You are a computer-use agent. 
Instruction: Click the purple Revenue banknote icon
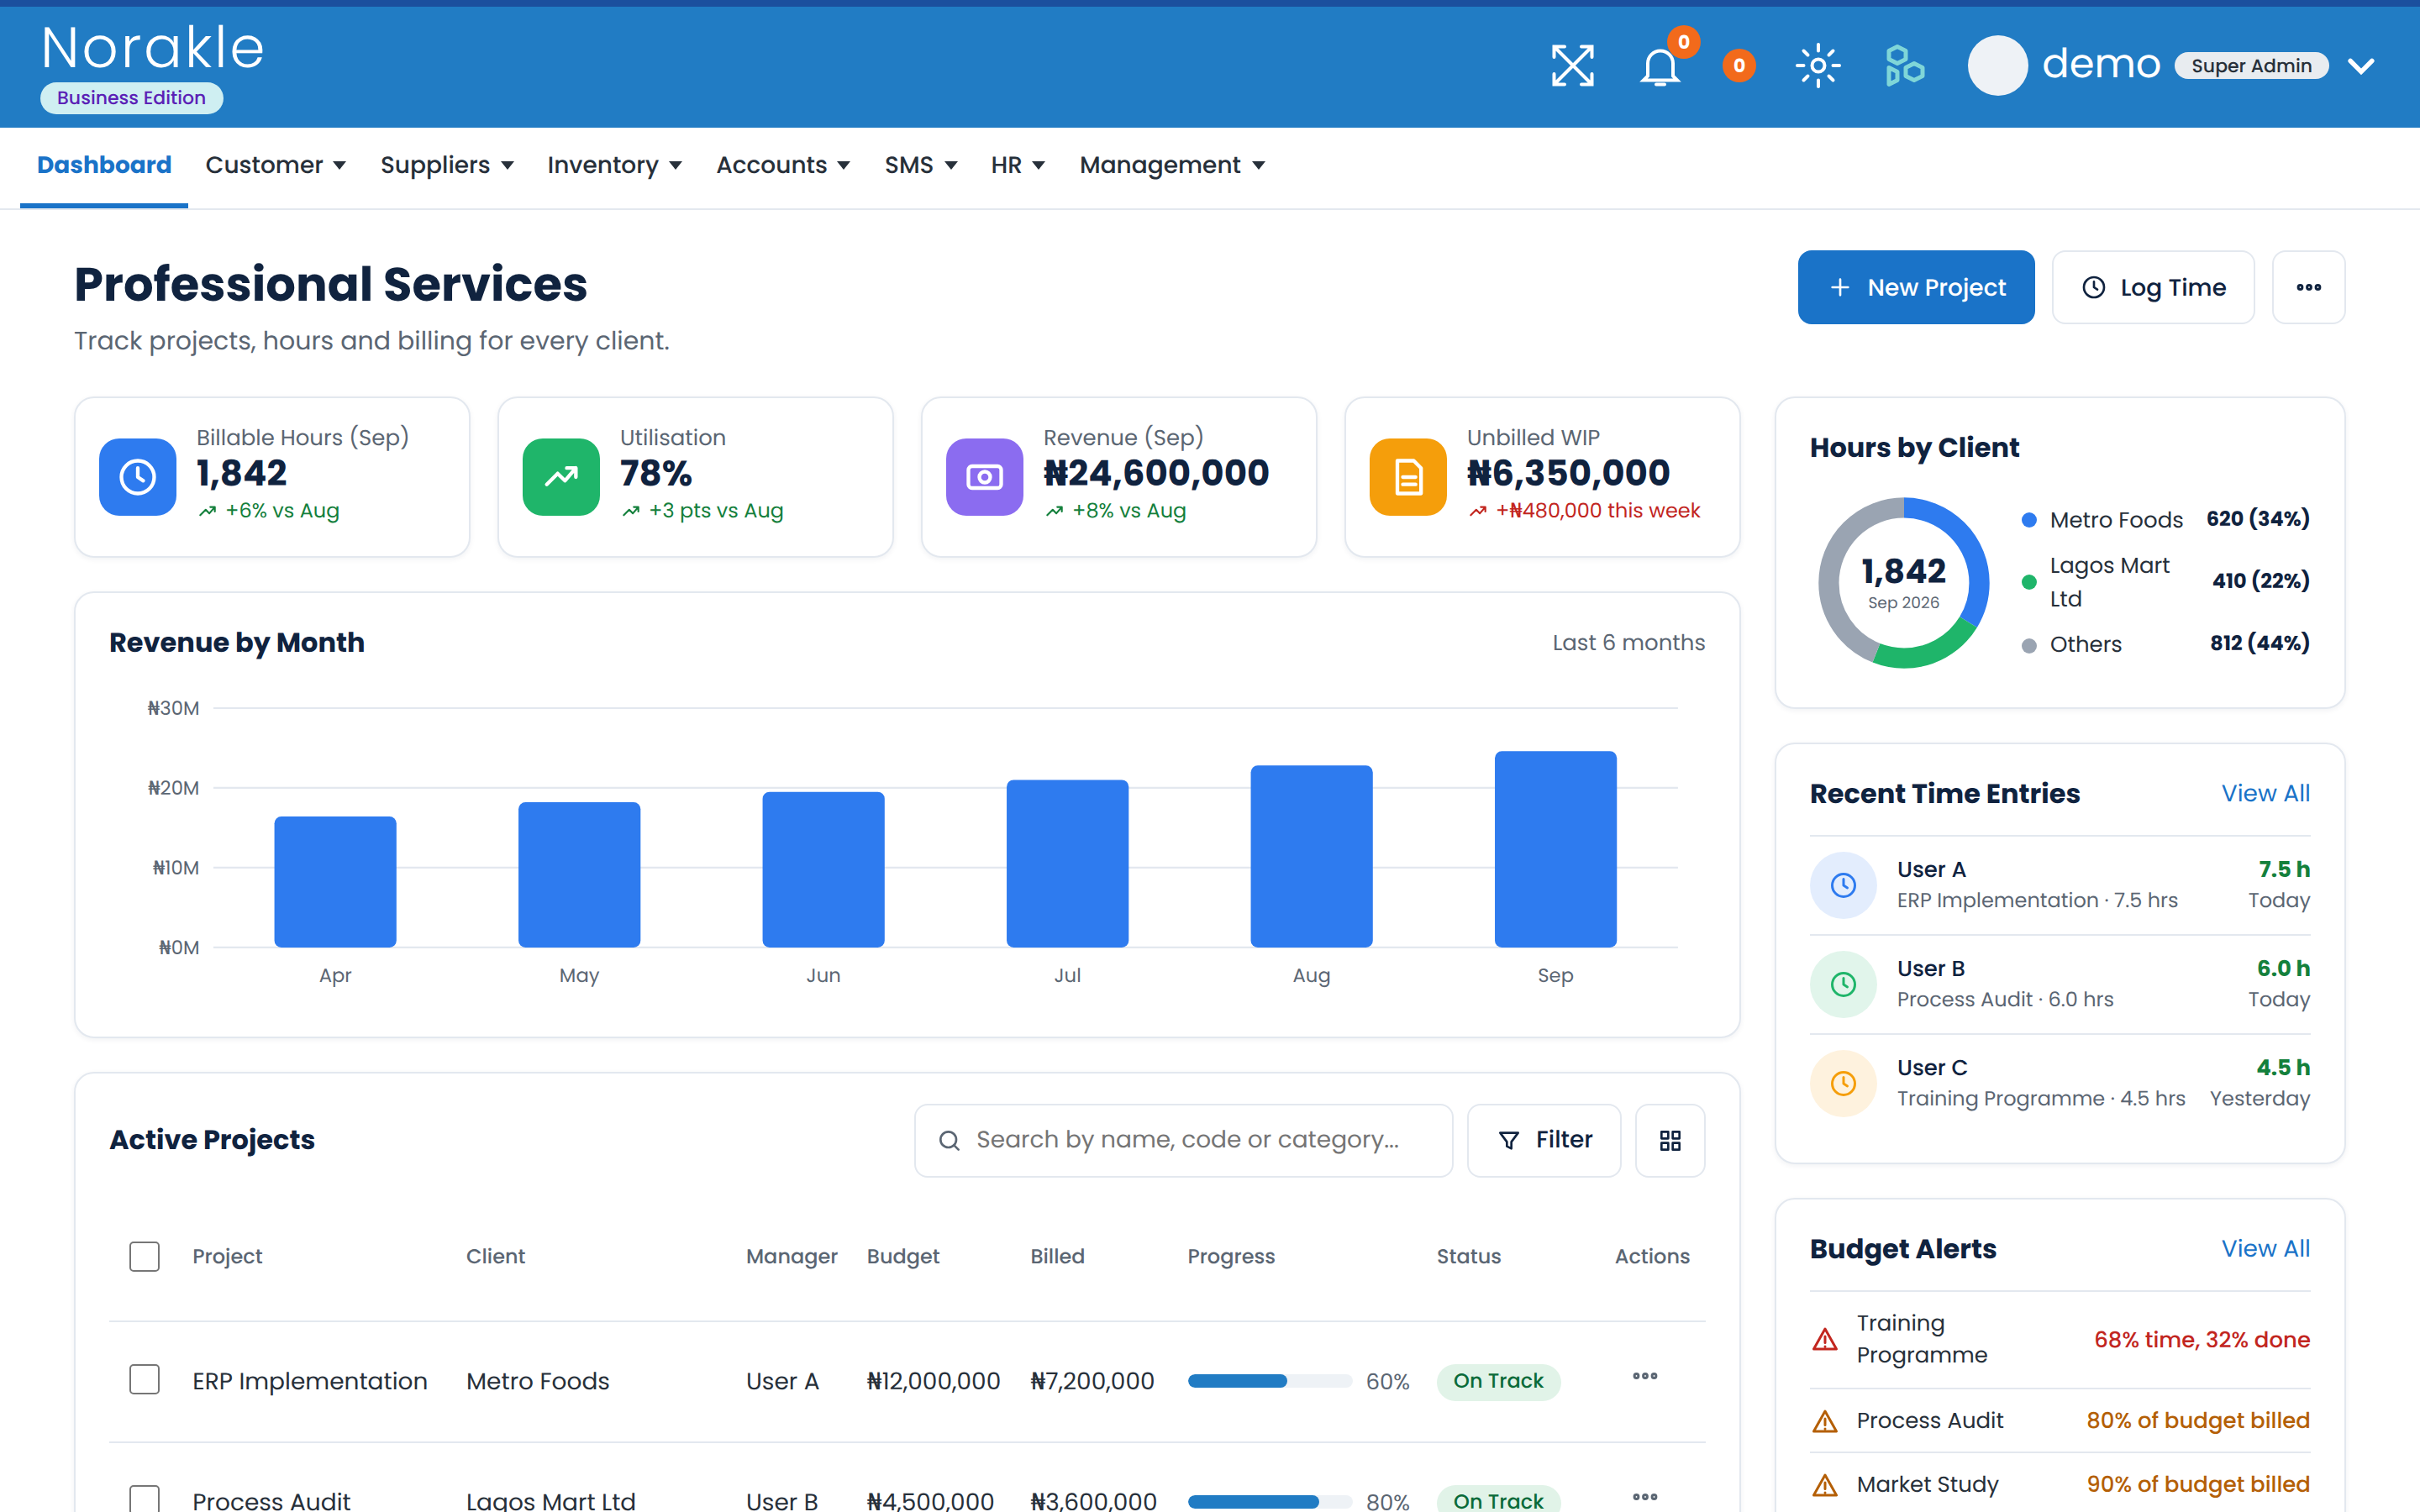985,477
